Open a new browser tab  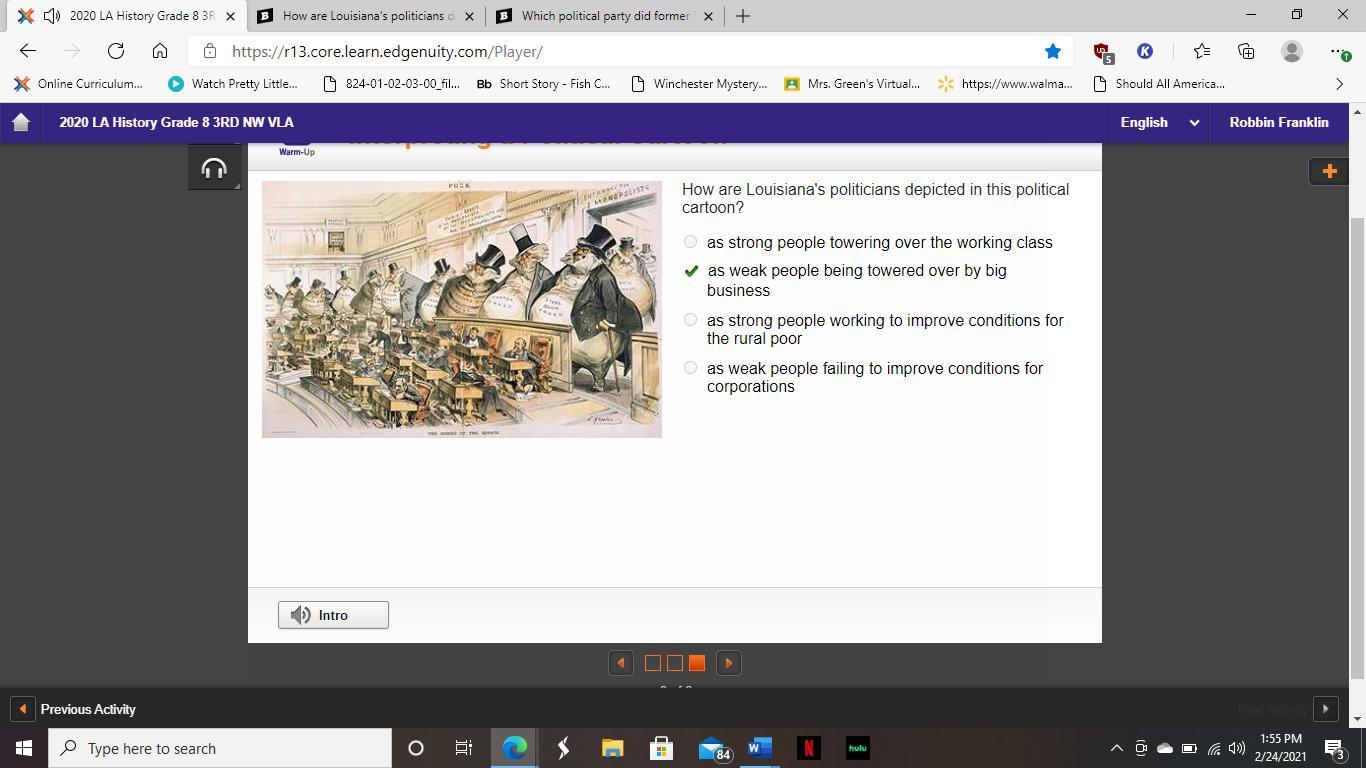click(743, 16)
